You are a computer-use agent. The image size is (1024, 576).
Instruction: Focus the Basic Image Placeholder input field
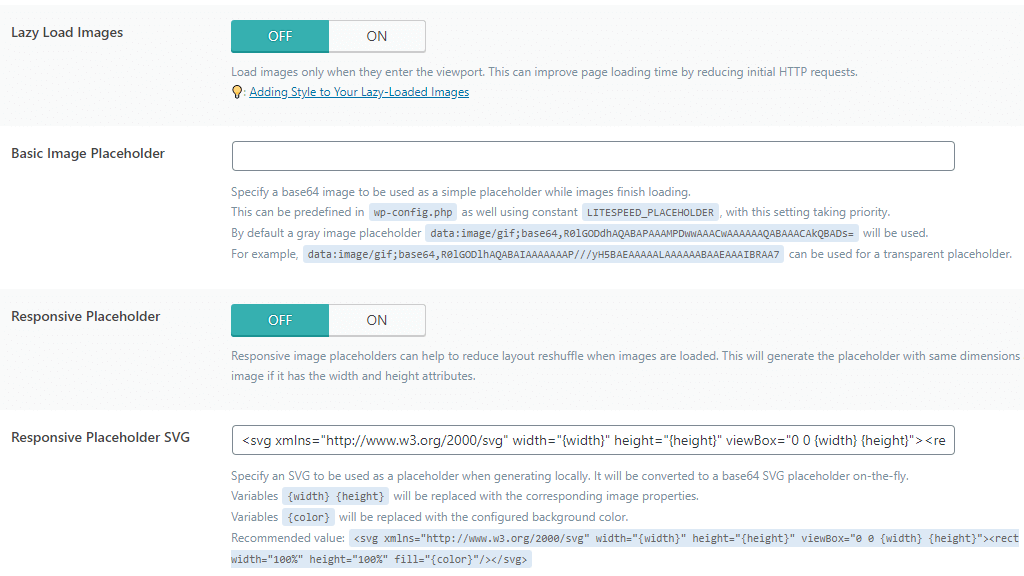click(593, 156)
